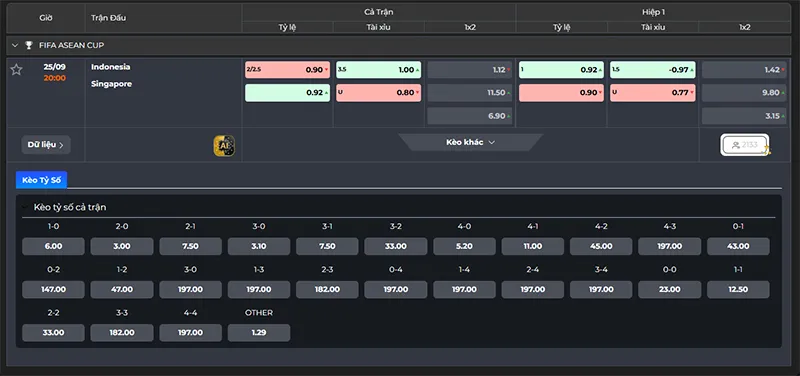Select first-half over 1.5 odds -0.97
Screen dimensions: 800x376
653,70
